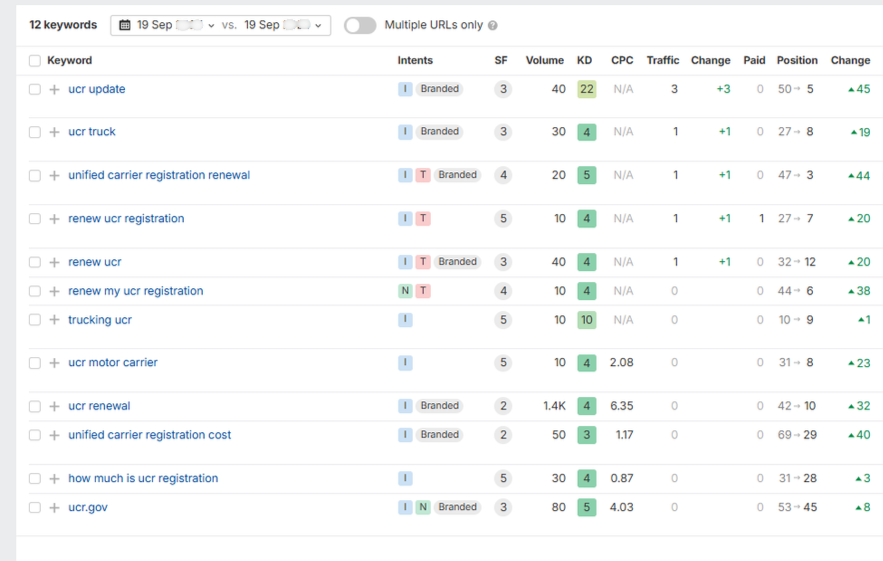Click the SF count badge for ucr update
This screenshot has width=883, height=561.
[503, 89]
